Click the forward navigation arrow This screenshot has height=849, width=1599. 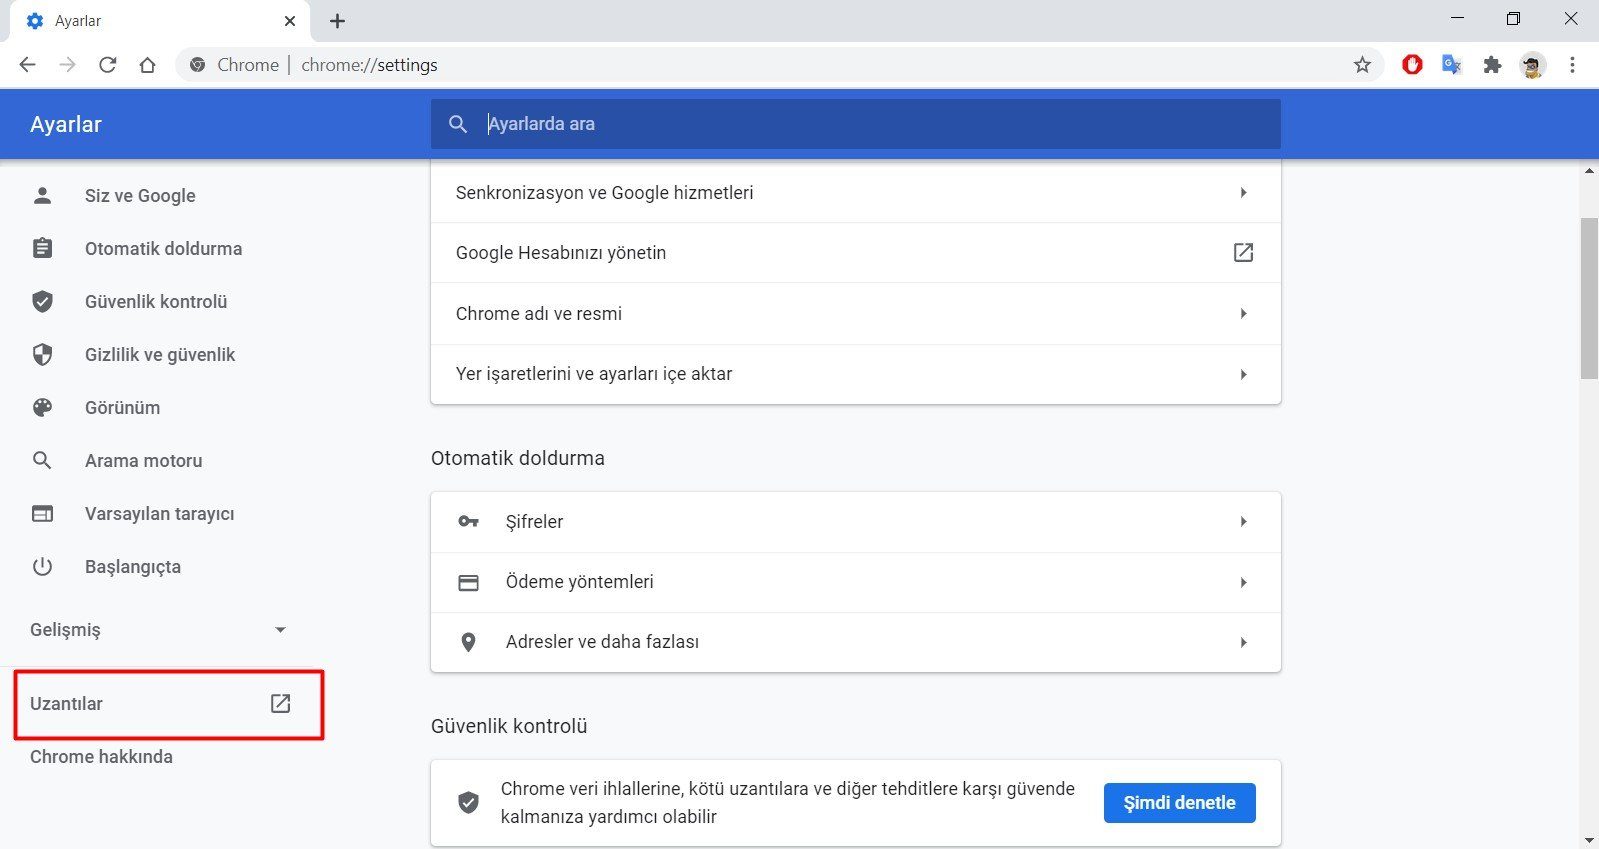pos(67,65)
